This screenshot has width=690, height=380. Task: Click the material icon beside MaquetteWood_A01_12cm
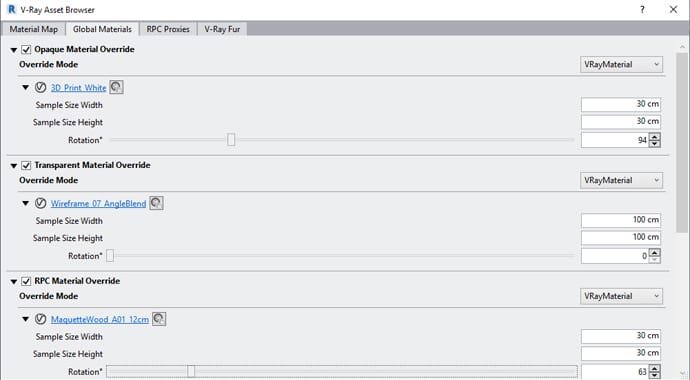pyautogui.click(x=40, y=319)
